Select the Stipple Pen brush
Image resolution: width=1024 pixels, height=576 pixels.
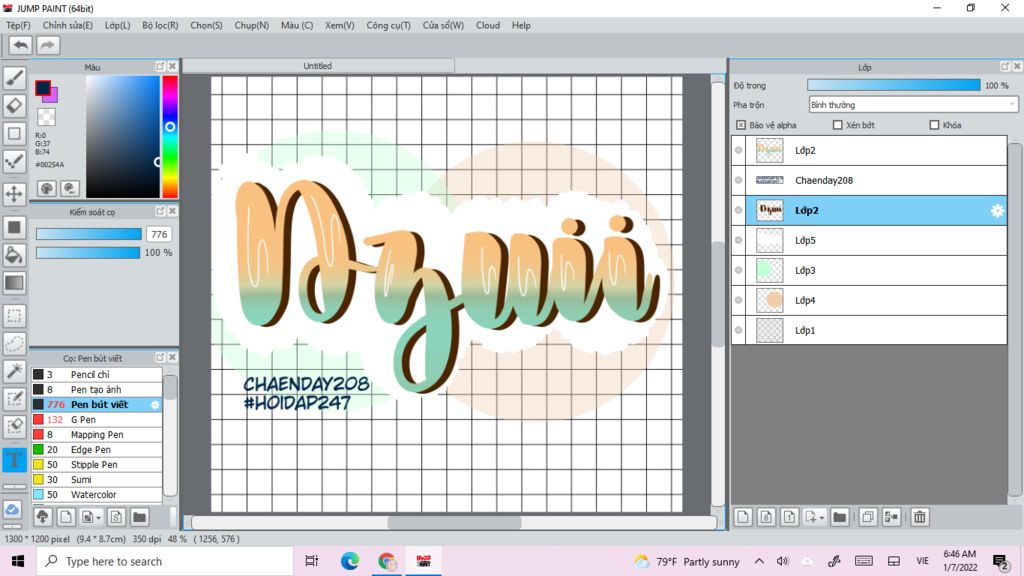point(97,465)
